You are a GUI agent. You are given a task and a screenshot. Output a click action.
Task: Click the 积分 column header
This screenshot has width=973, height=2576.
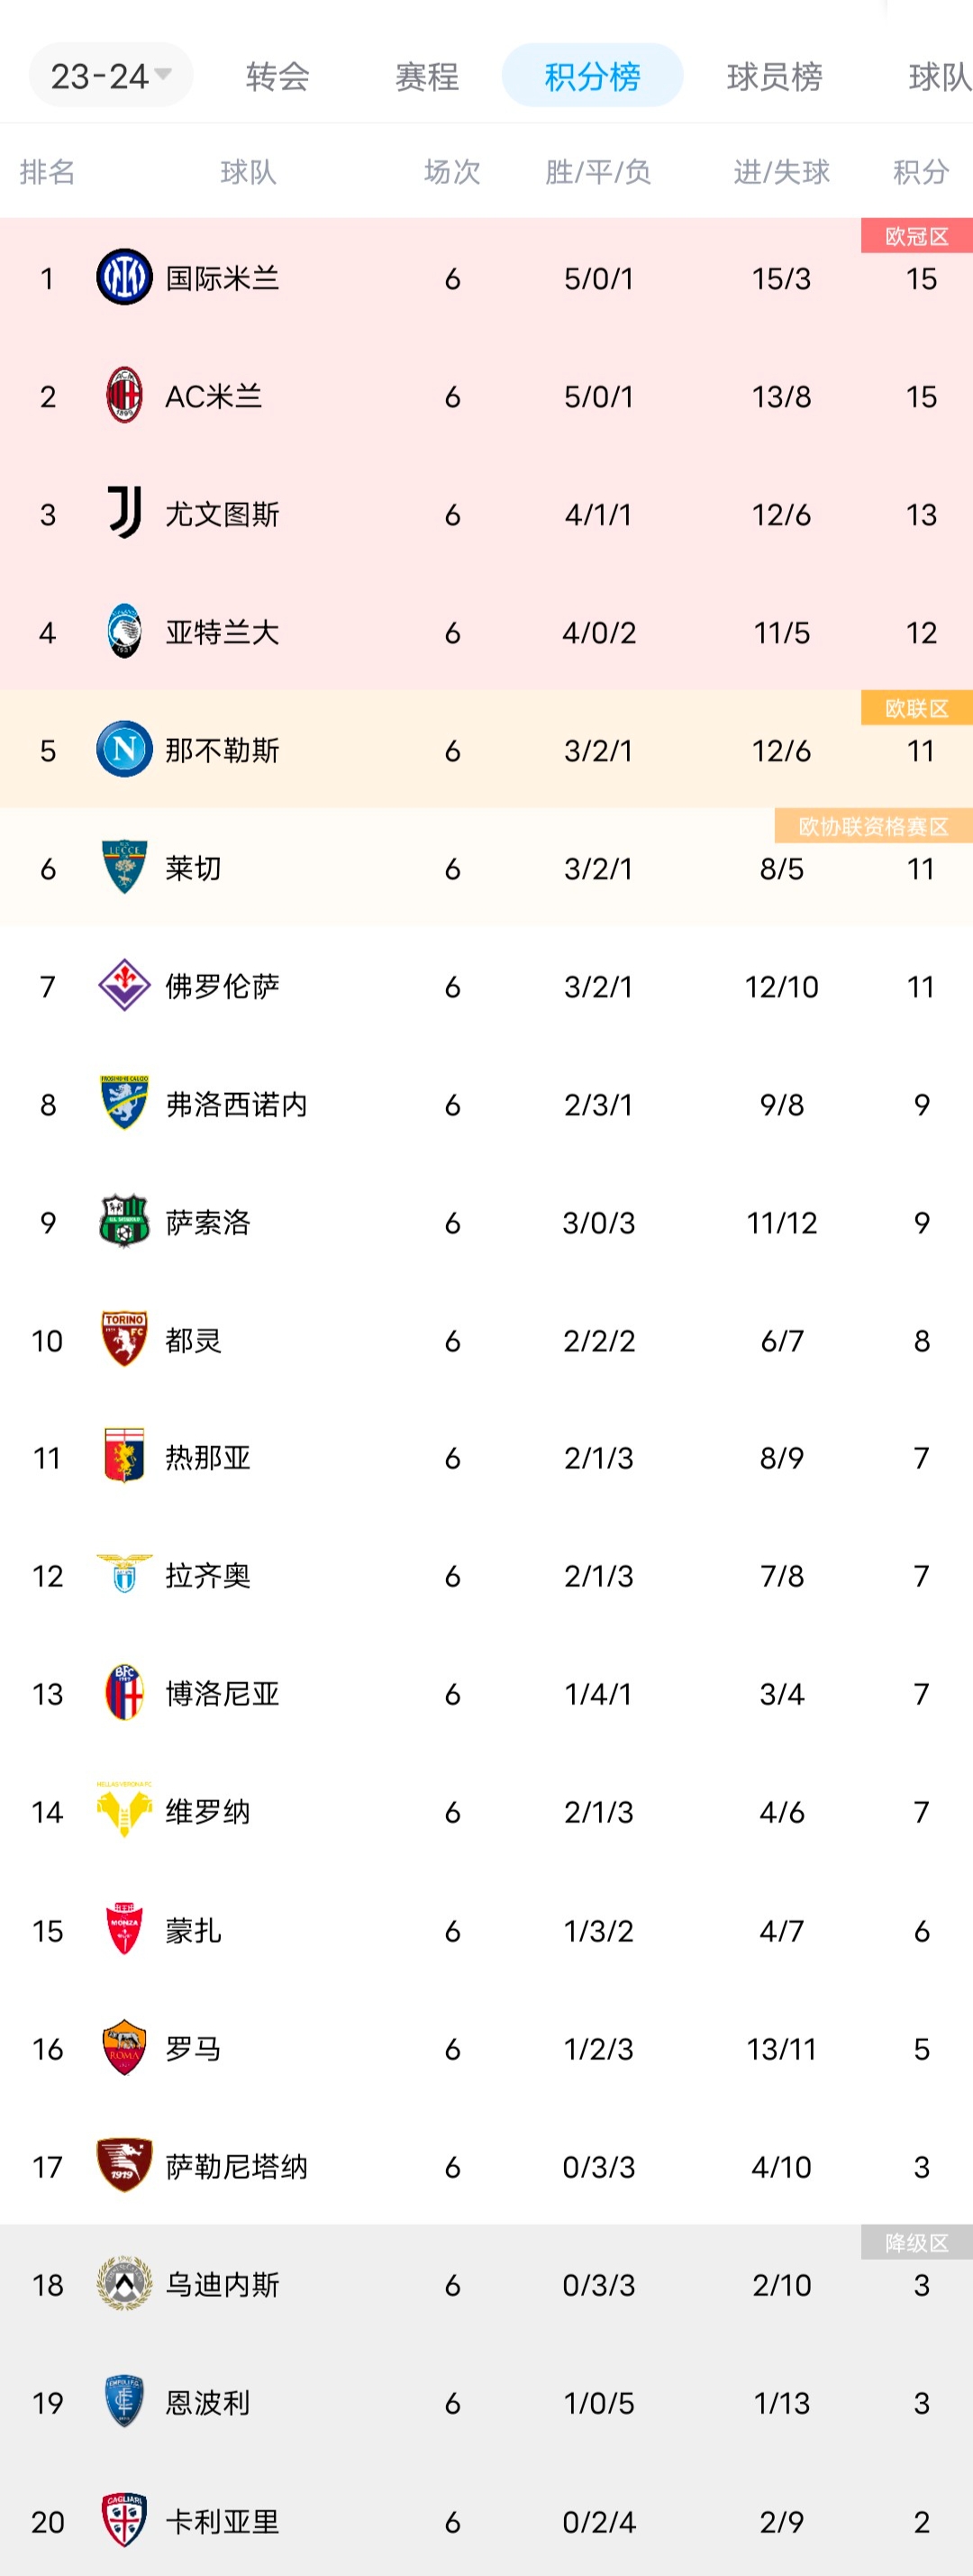[920, 172]
